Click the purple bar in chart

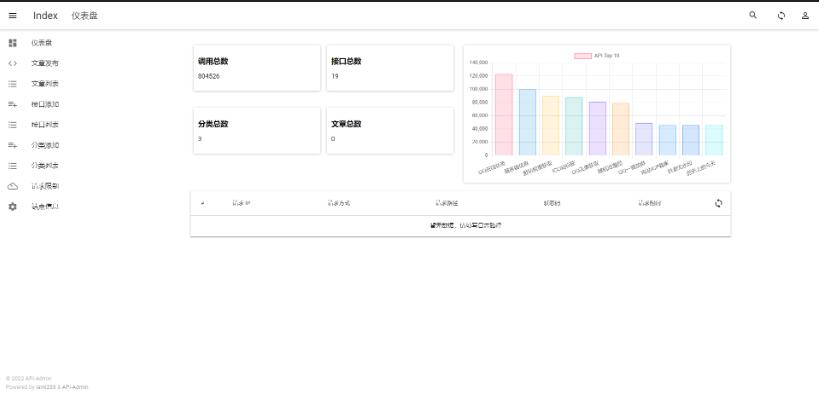click(x=597, y=128)
